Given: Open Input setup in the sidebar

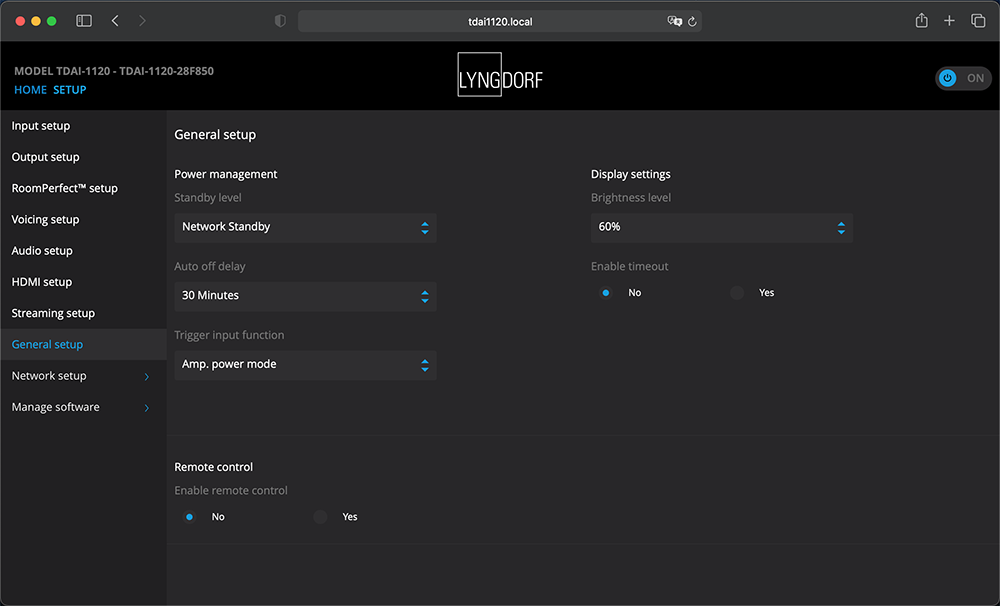Looking at the screenshot, I should tap(41, 126).
